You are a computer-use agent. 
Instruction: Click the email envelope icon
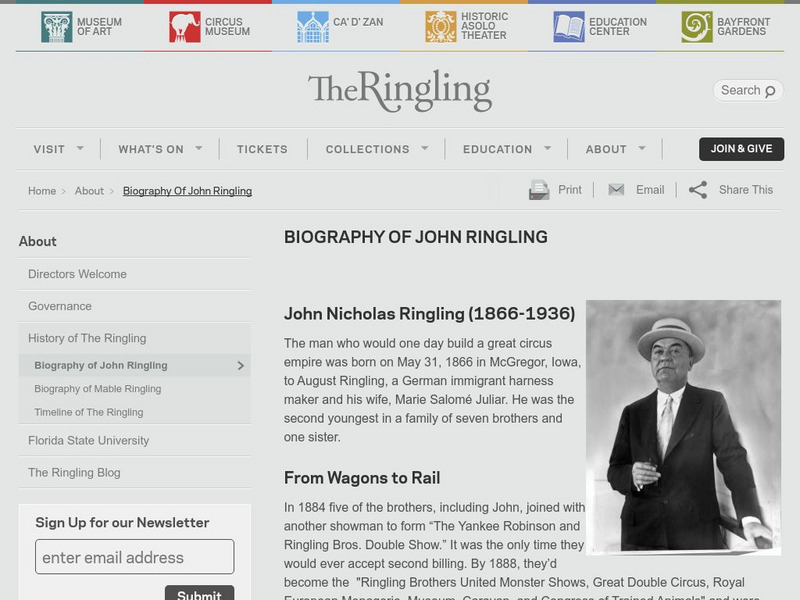pyautogui.click(x=616, y=190)
